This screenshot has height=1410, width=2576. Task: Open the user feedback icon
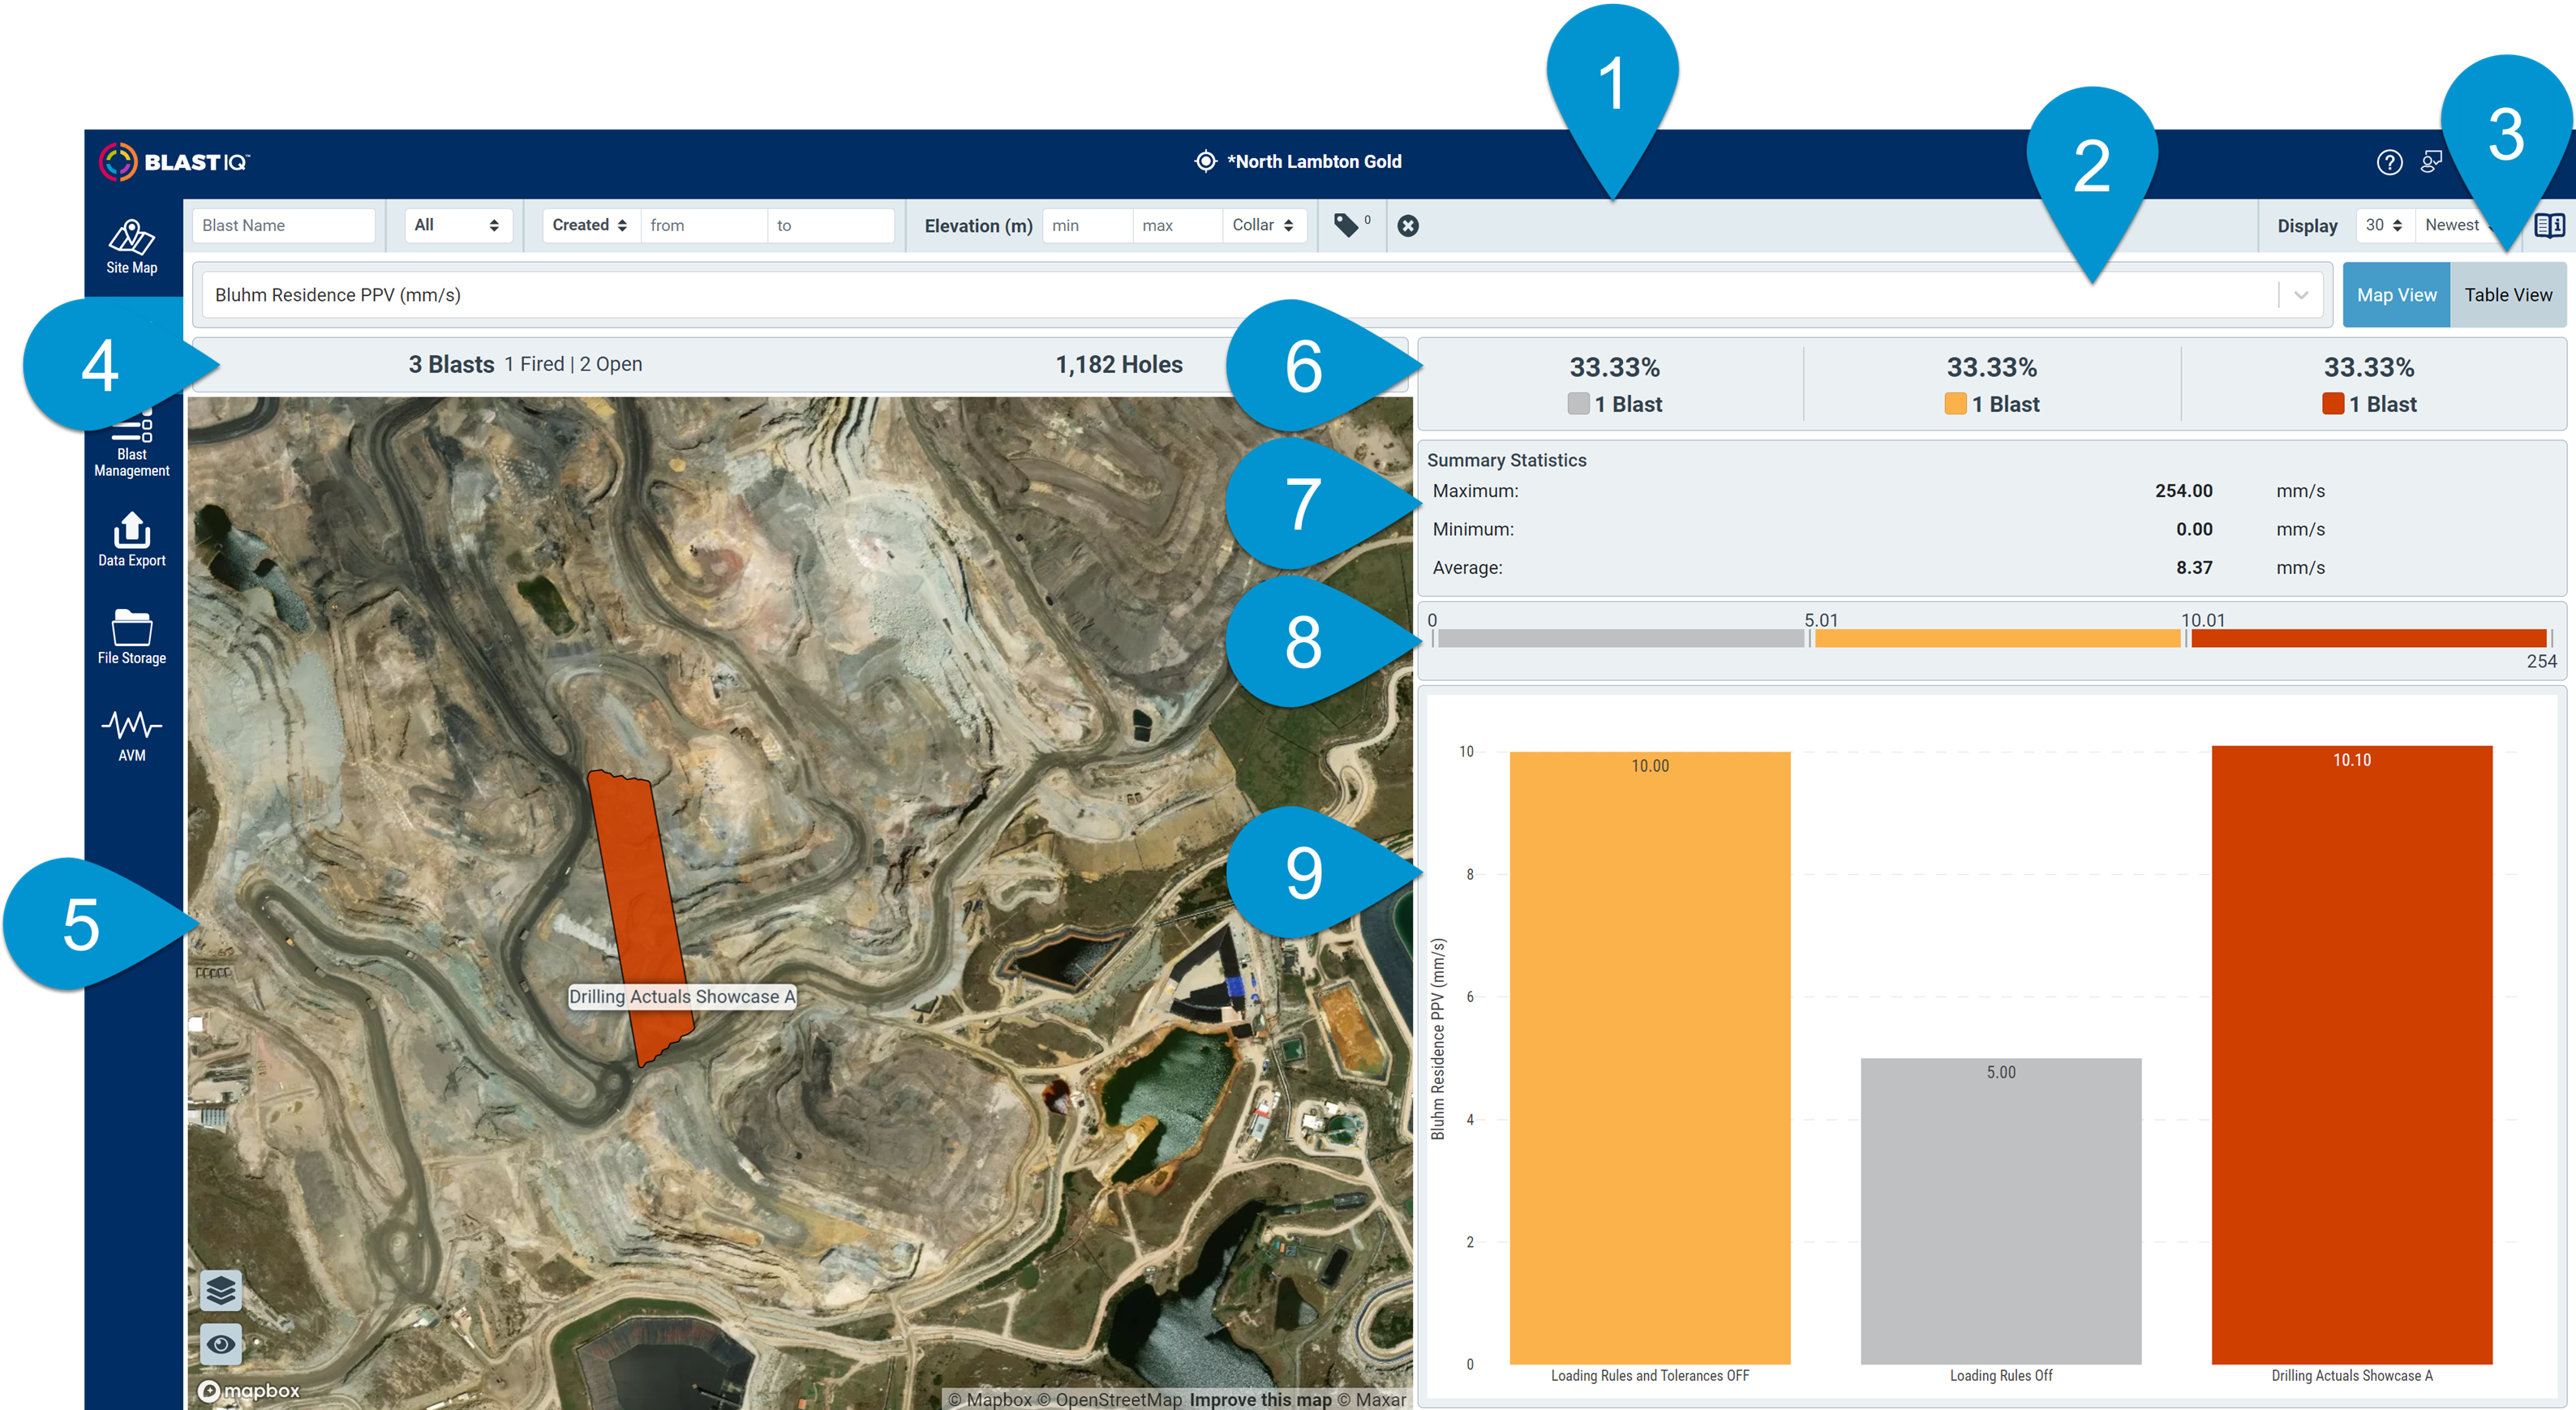click(2431, 162)
